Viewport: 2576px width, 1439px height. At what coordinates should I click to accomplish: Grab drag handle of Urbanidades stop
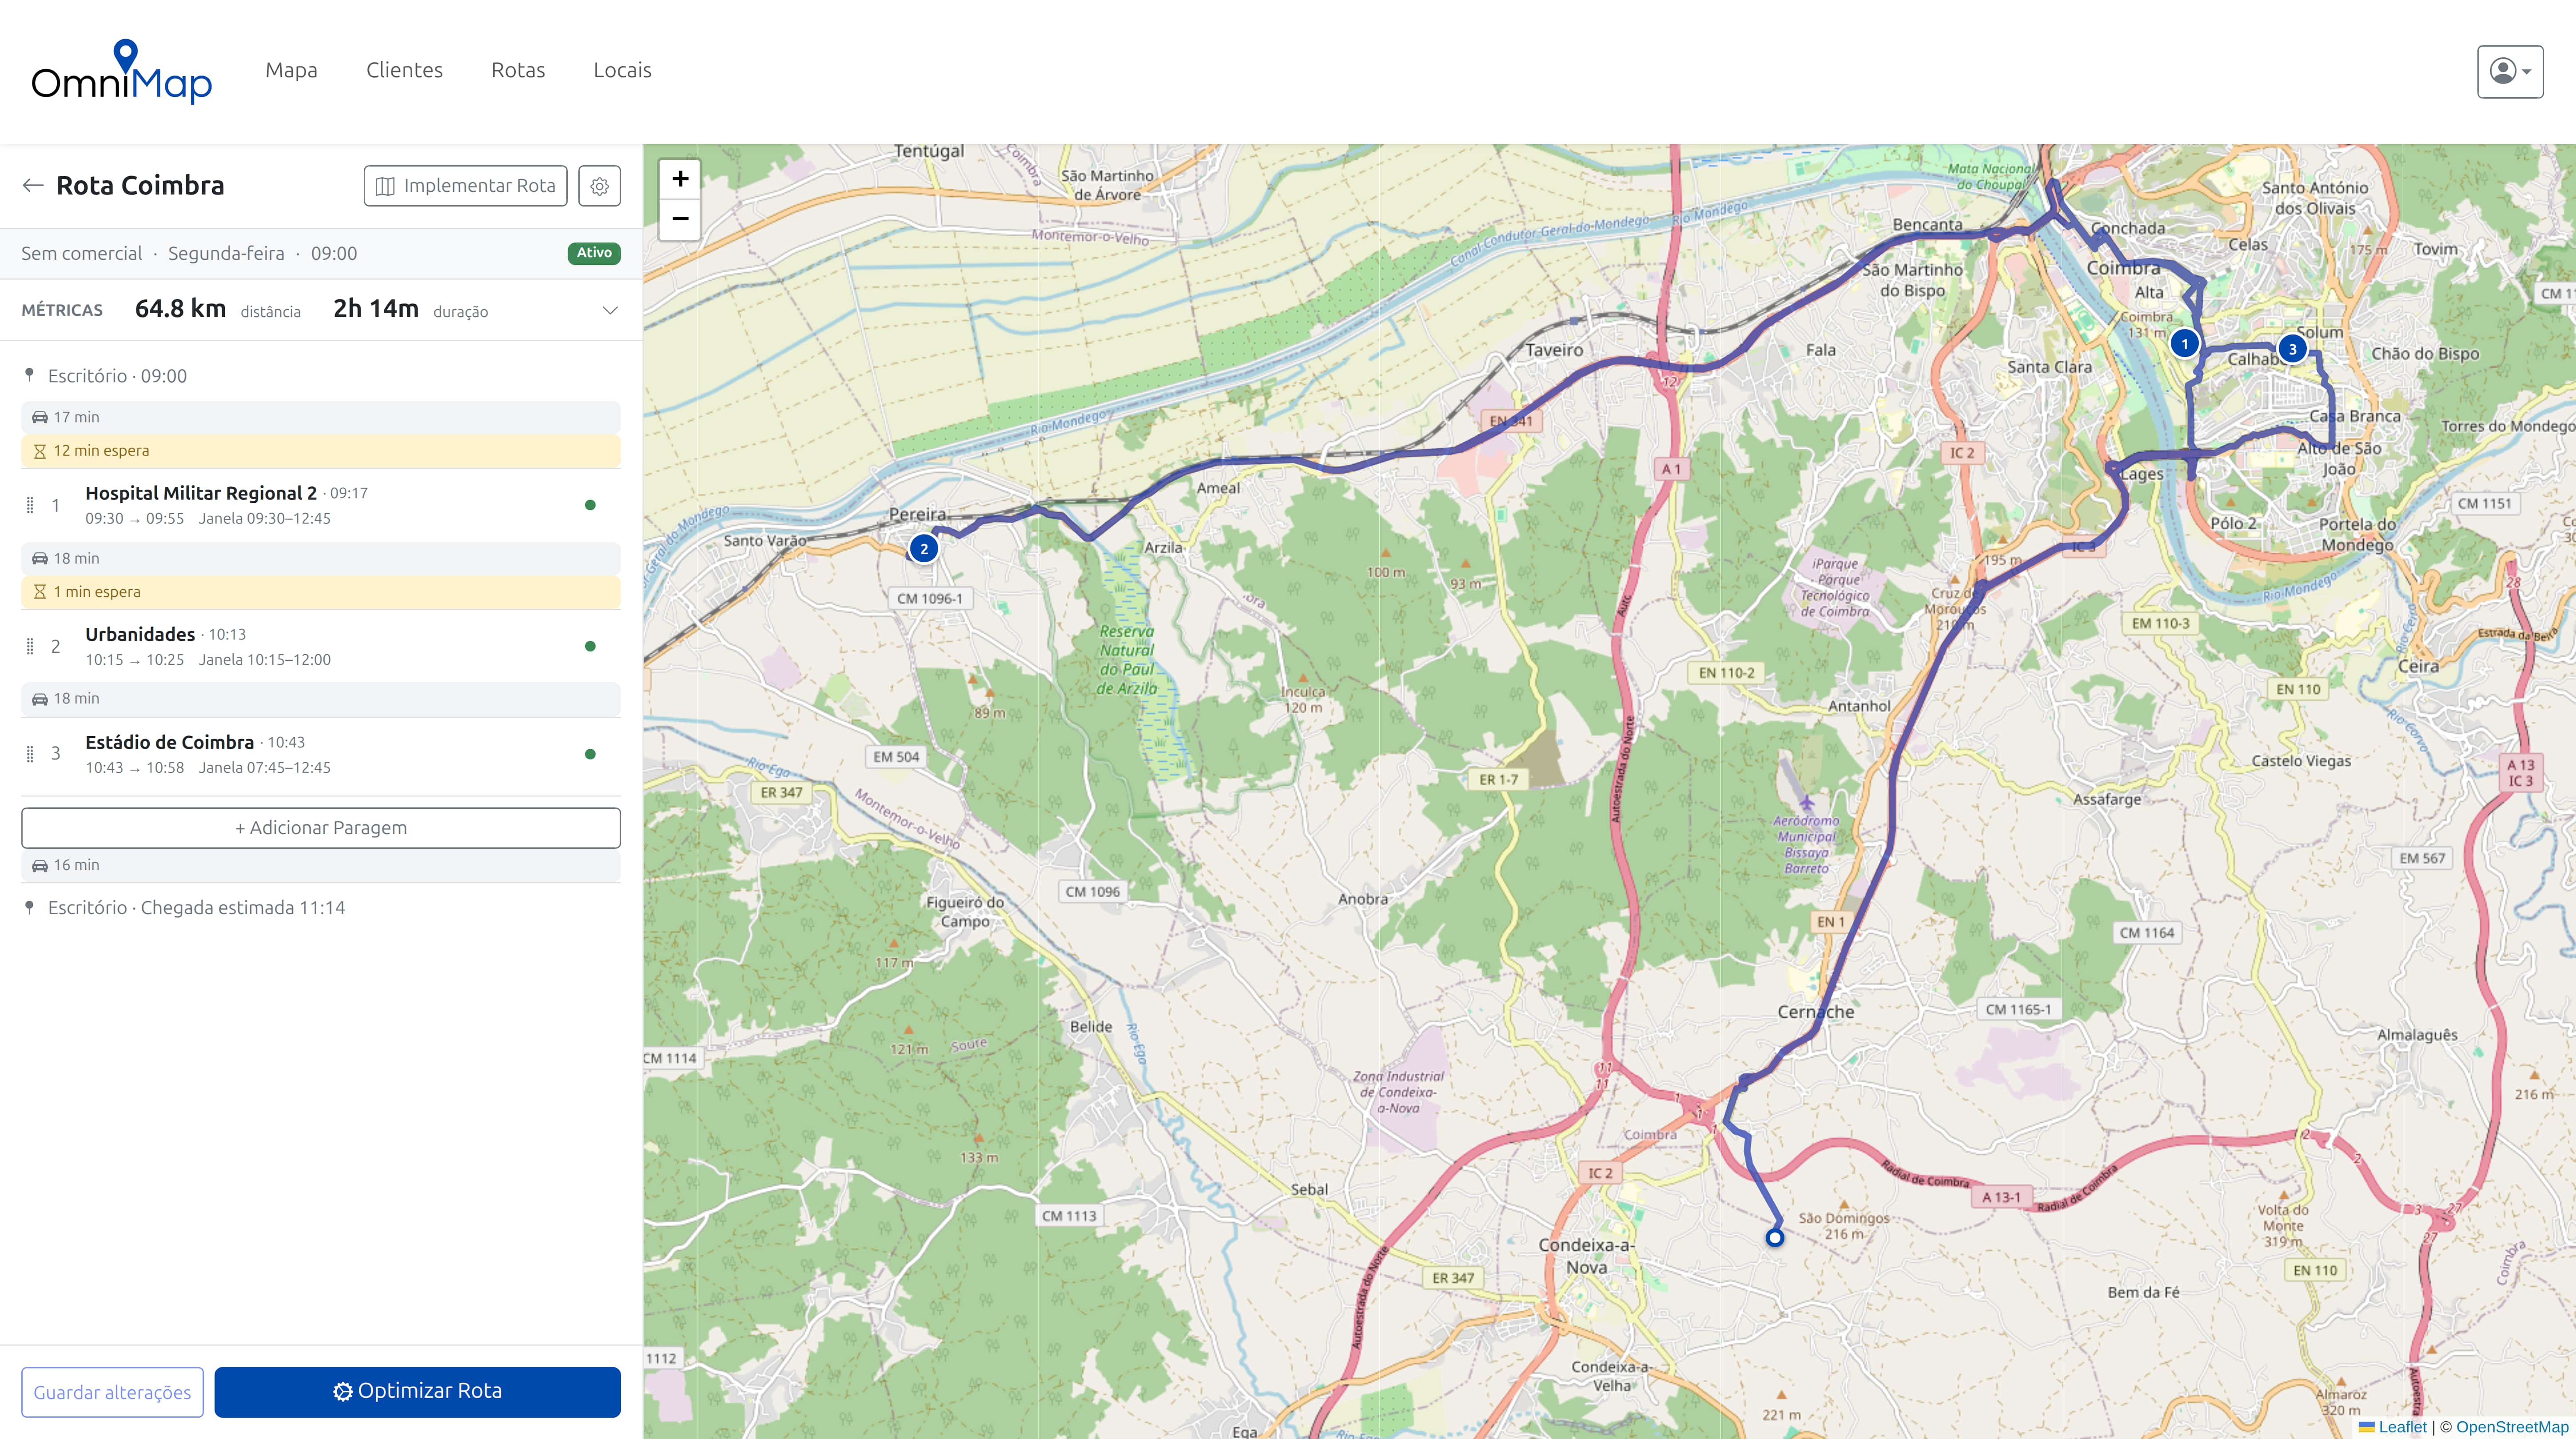[30, 646]
